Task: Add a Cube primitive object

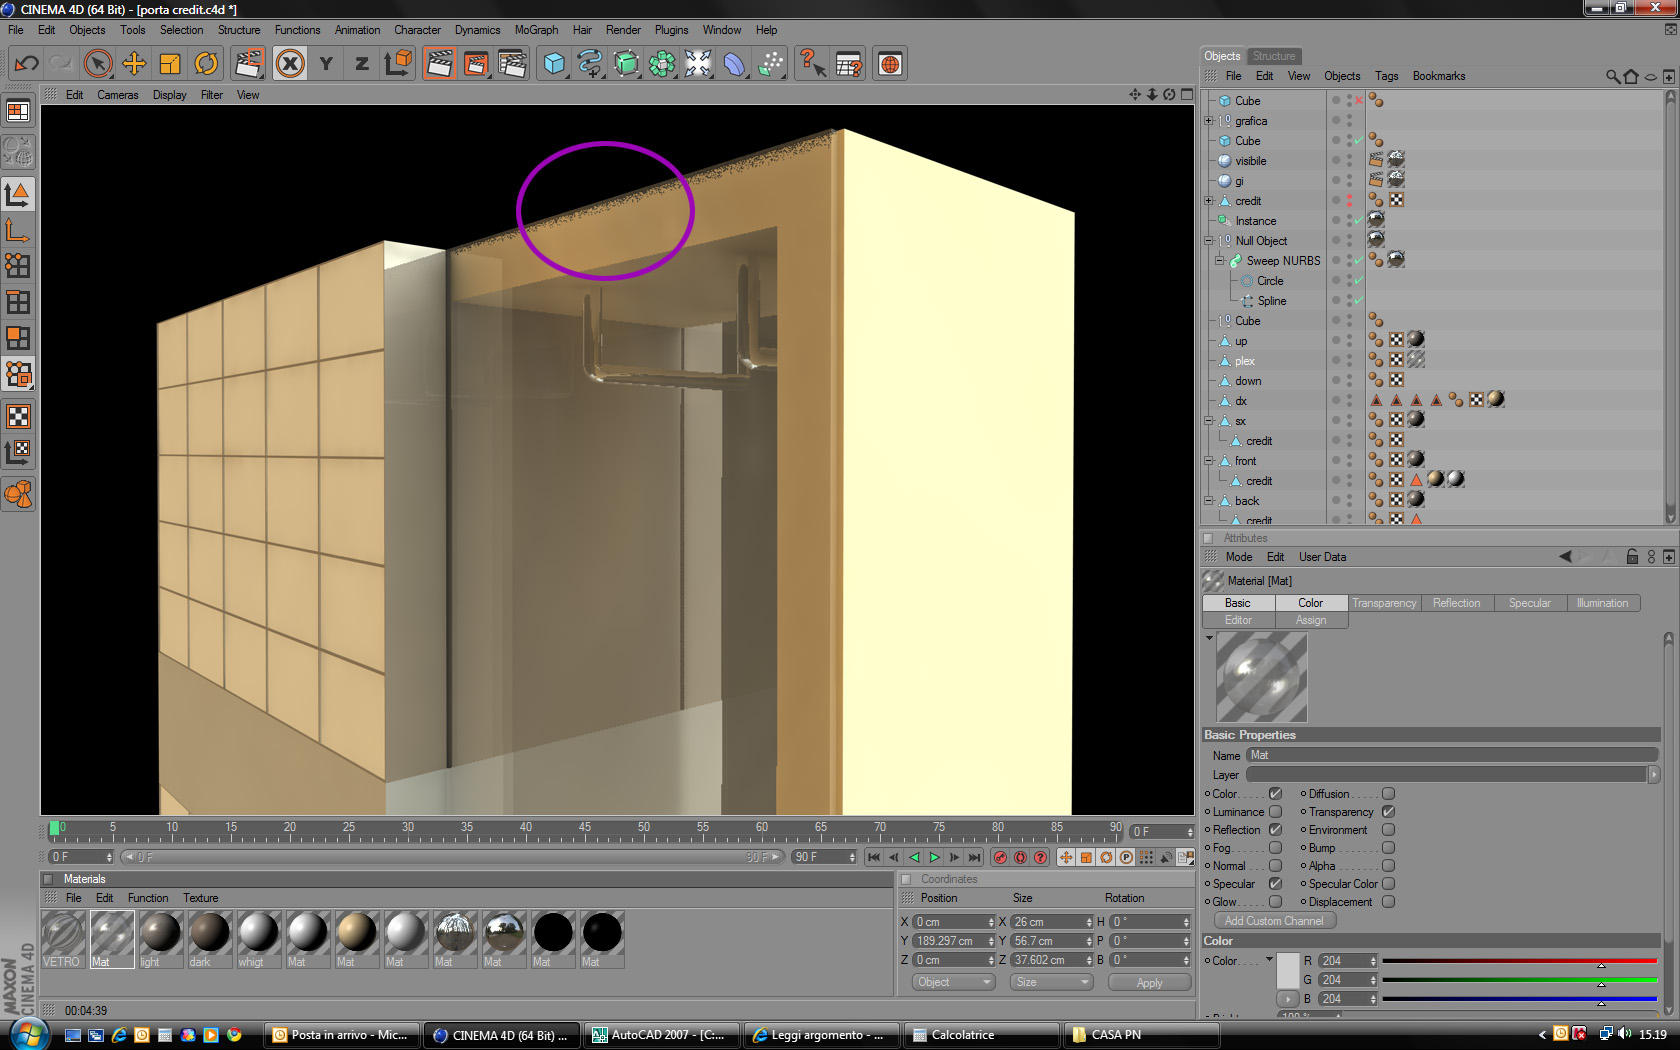Action: (554, 64)
